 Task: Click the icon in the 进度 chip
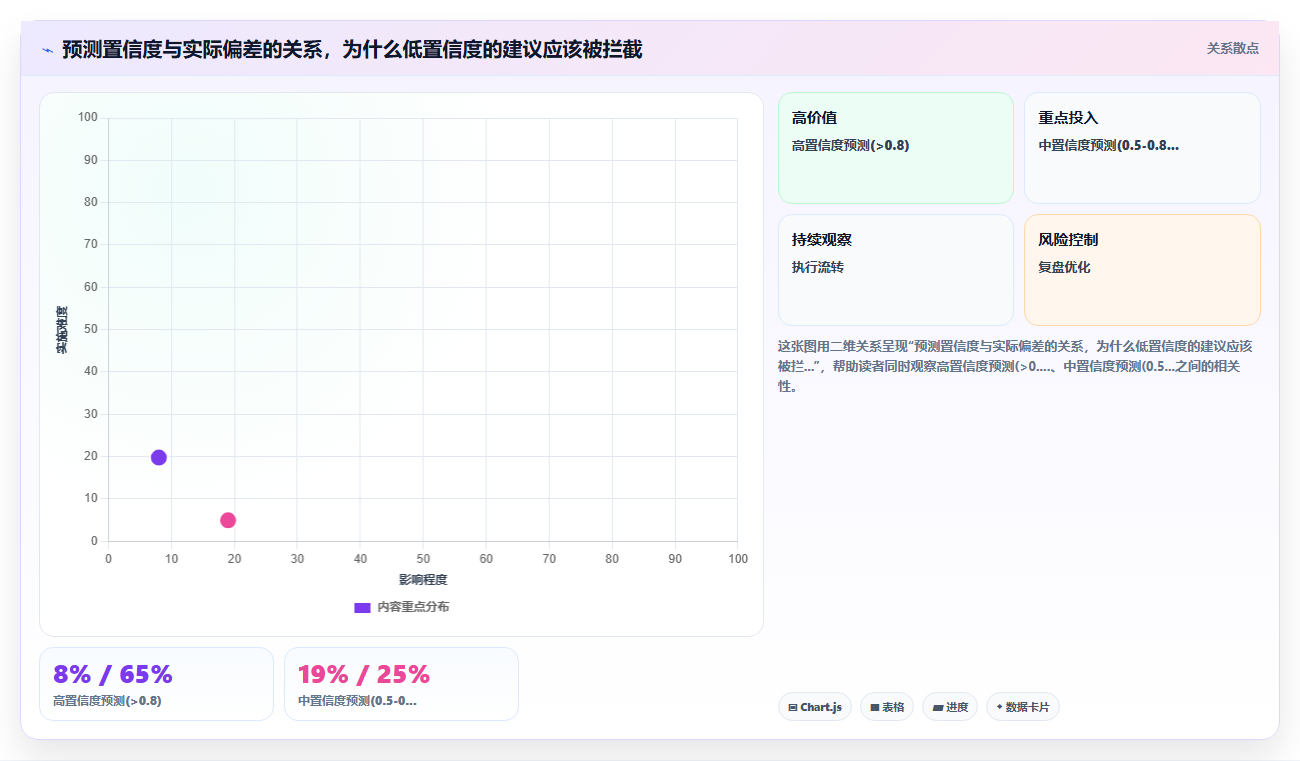point(938,707)
